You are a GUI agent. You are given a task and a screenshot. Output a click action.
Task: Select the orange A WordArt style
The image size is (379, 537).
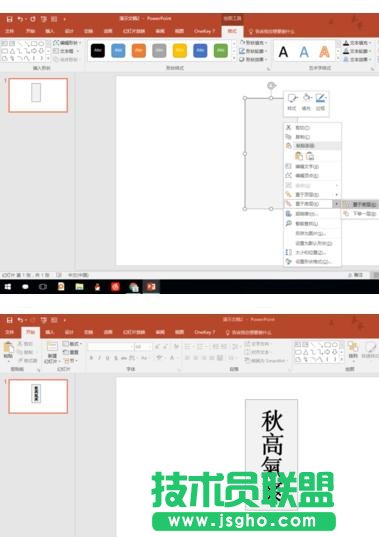[324, 52]
